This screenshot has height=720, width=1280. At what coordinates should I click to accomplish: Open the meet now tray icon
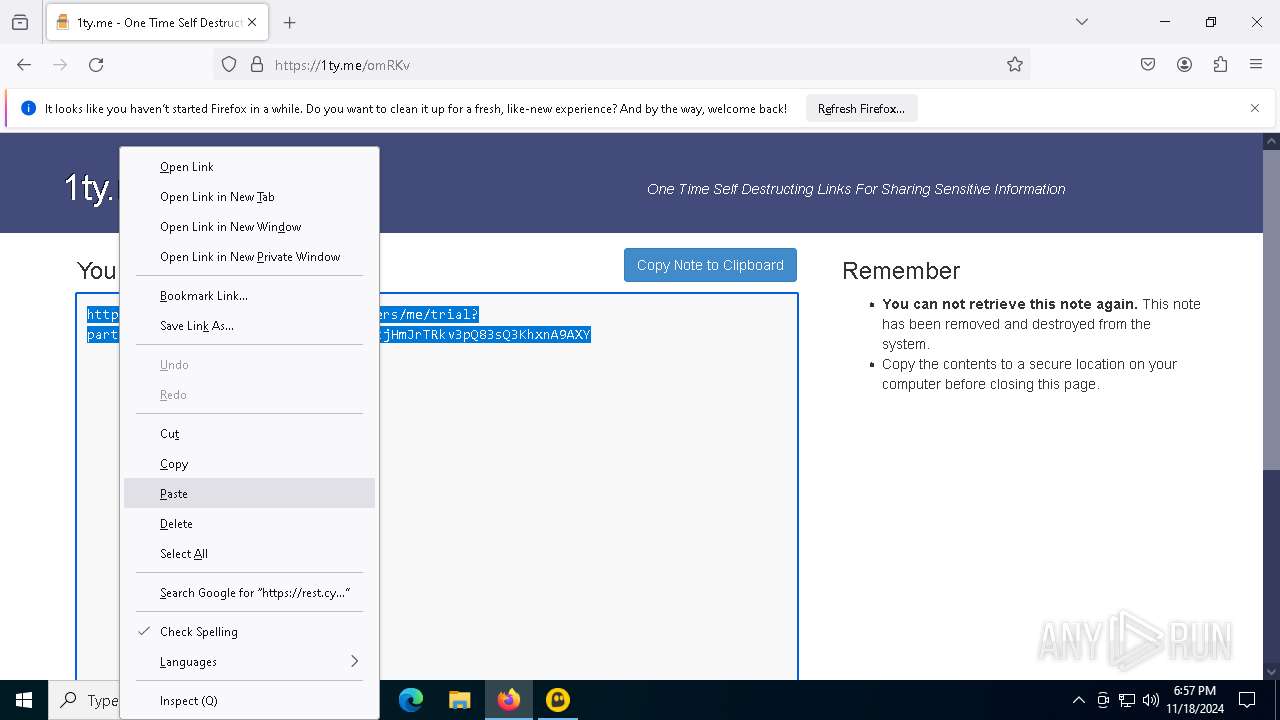1103,700
